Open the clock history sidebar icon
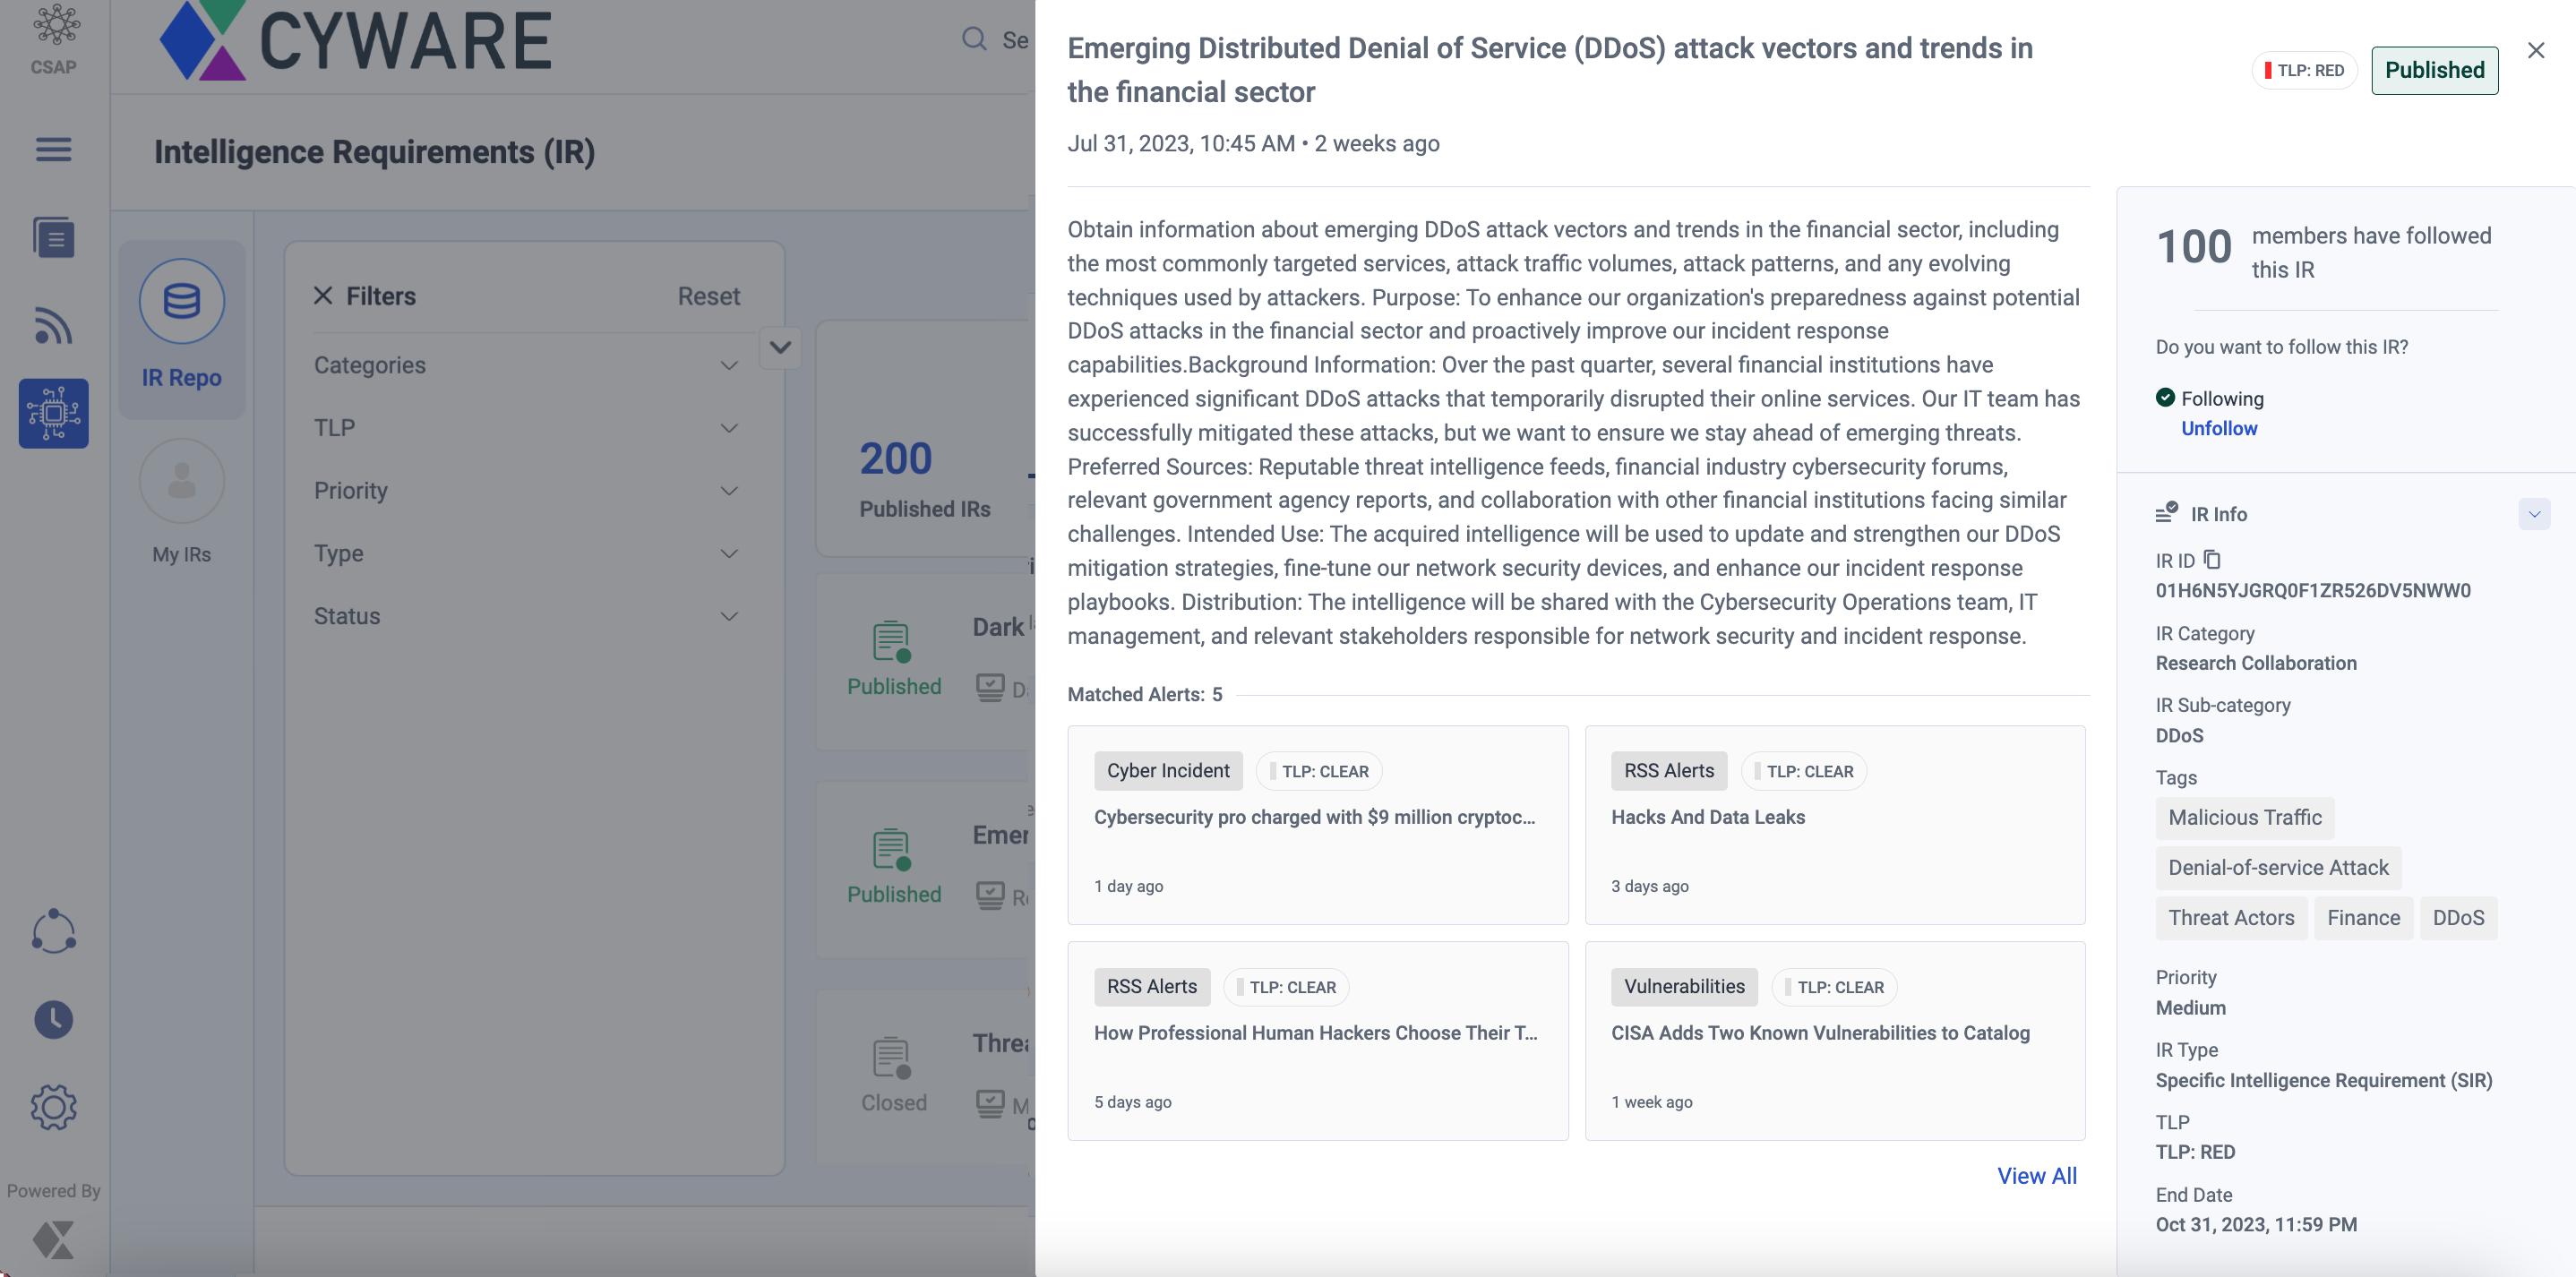This screenshot has height=1277, width=2576. click(54, 1020)
